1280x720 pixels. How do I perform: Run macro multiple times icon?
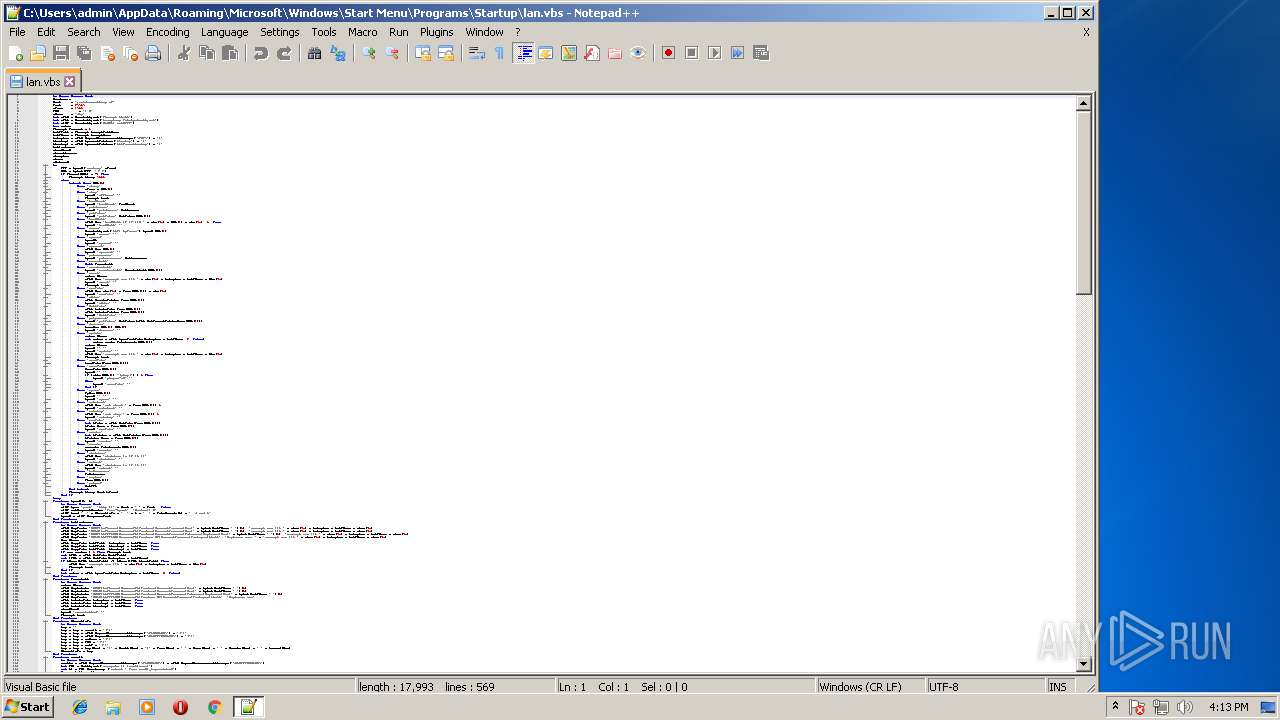737,53
